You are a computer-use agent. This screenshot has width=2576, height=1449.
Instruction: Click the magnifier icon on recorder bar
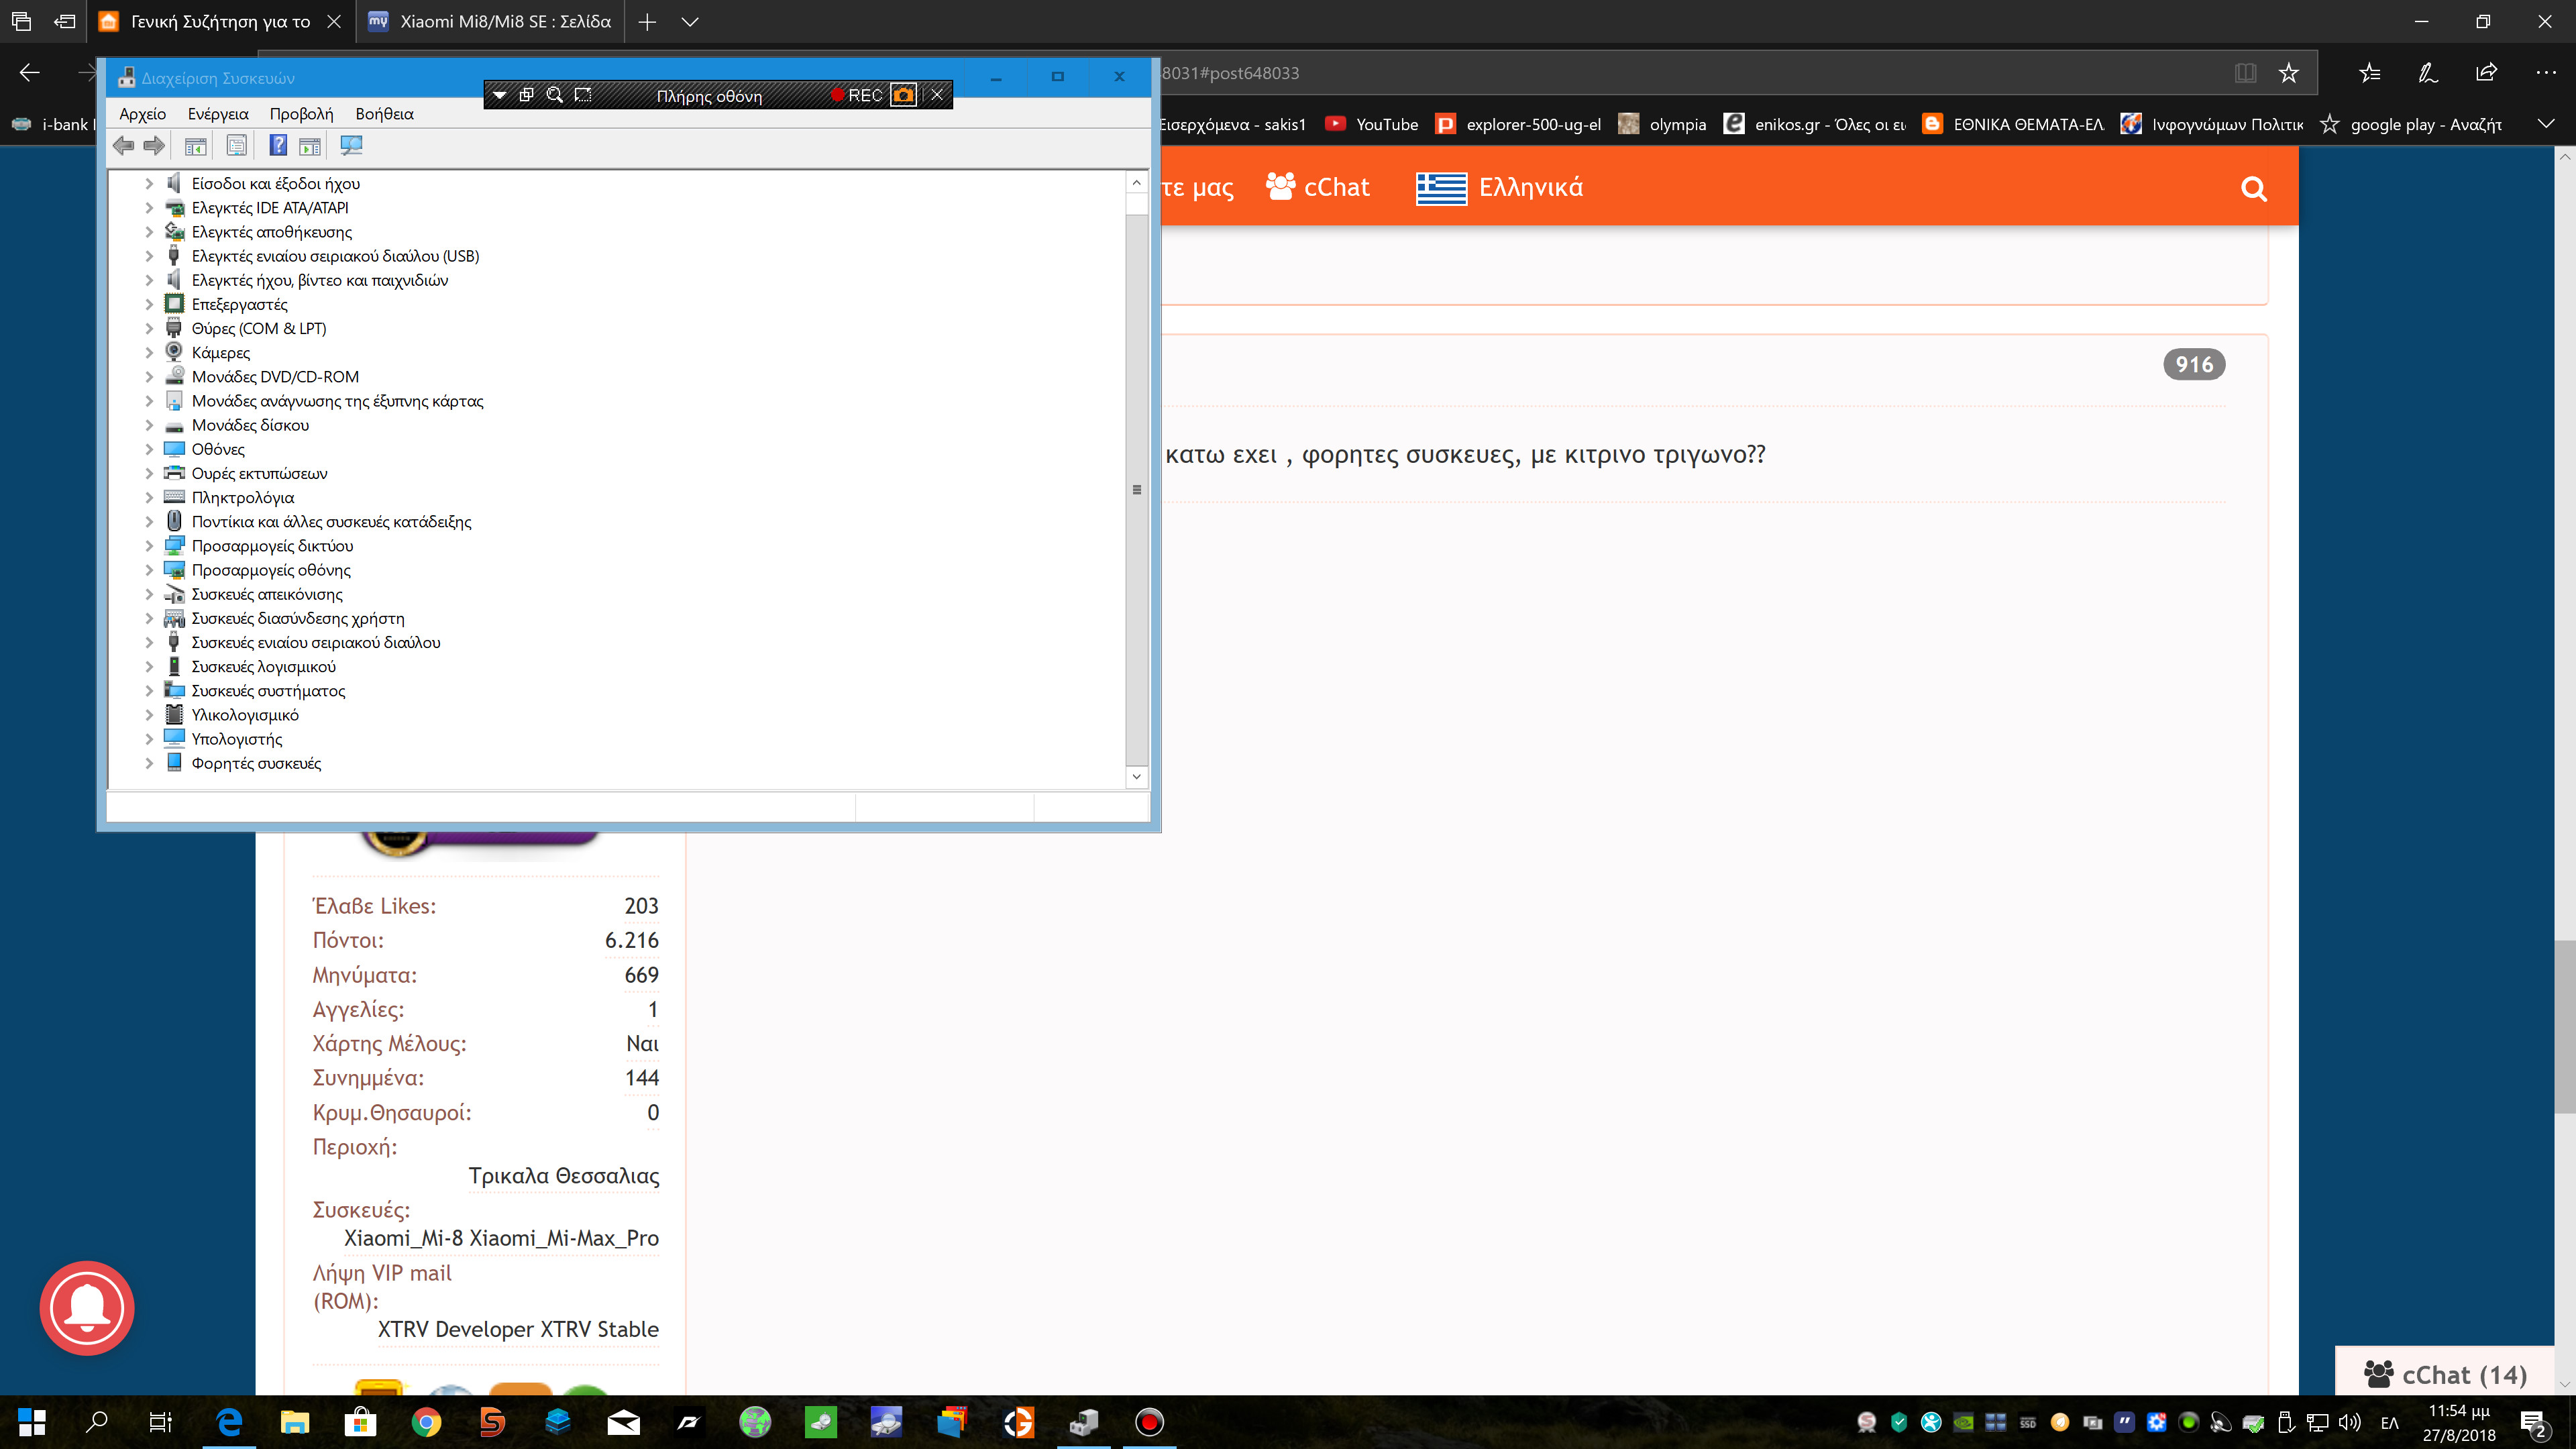click(555, 95)
